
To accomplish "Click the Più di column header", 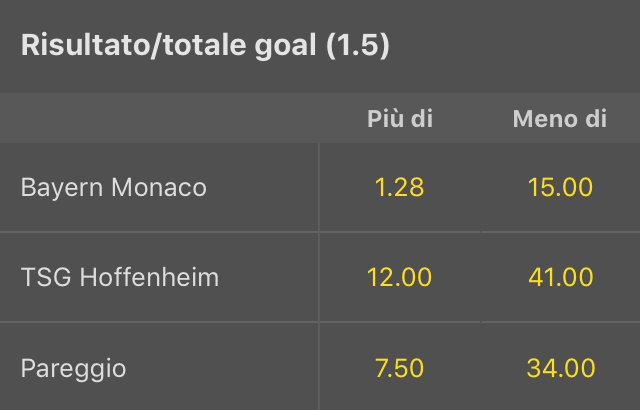I will coord(399,119).
